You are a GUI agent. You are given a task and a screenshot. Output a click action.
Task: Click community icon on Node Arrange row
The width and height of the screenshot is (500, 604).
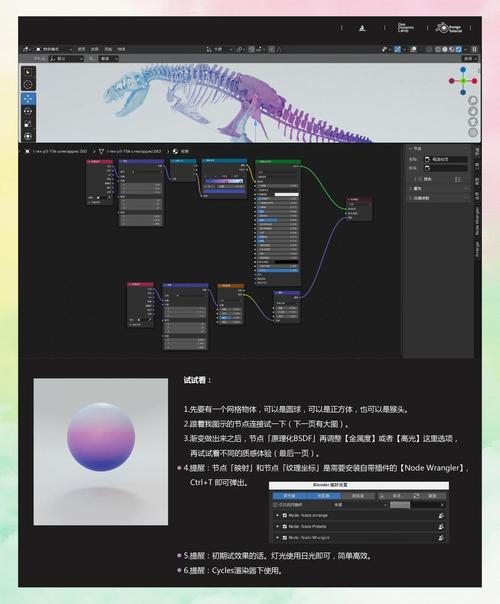click(x=441, y=515)
